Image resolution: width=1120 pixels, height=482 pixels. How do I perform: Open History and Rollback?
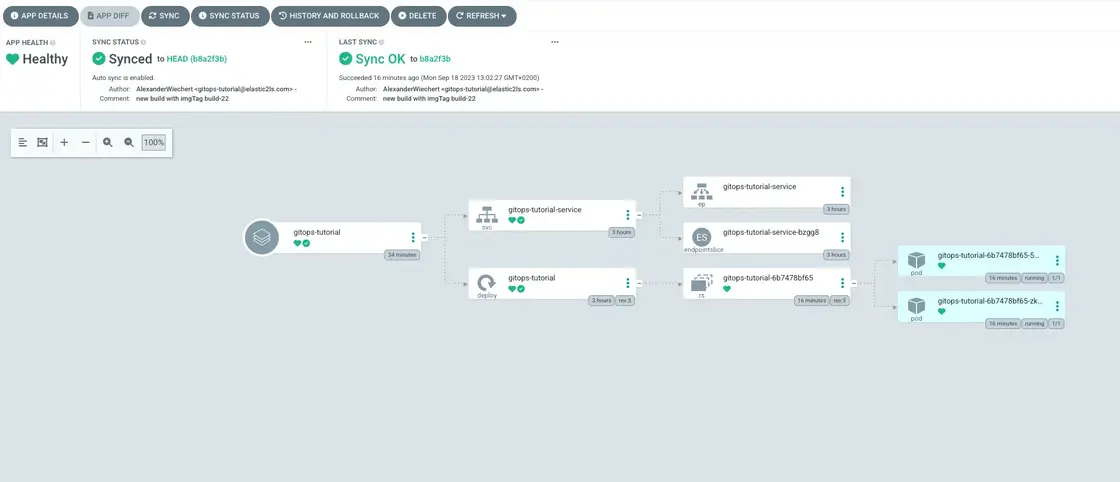[x=328, y=16]
